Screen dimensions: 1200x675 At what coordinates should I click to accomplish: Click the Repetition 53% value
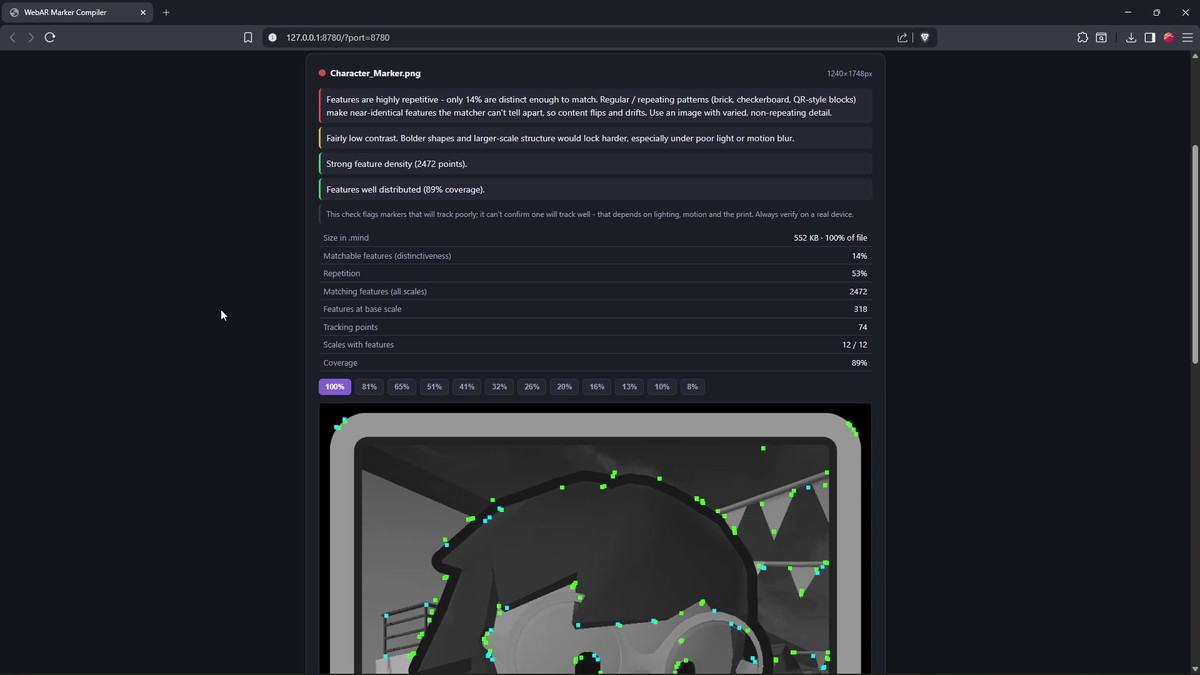click(x=859, y=273)
